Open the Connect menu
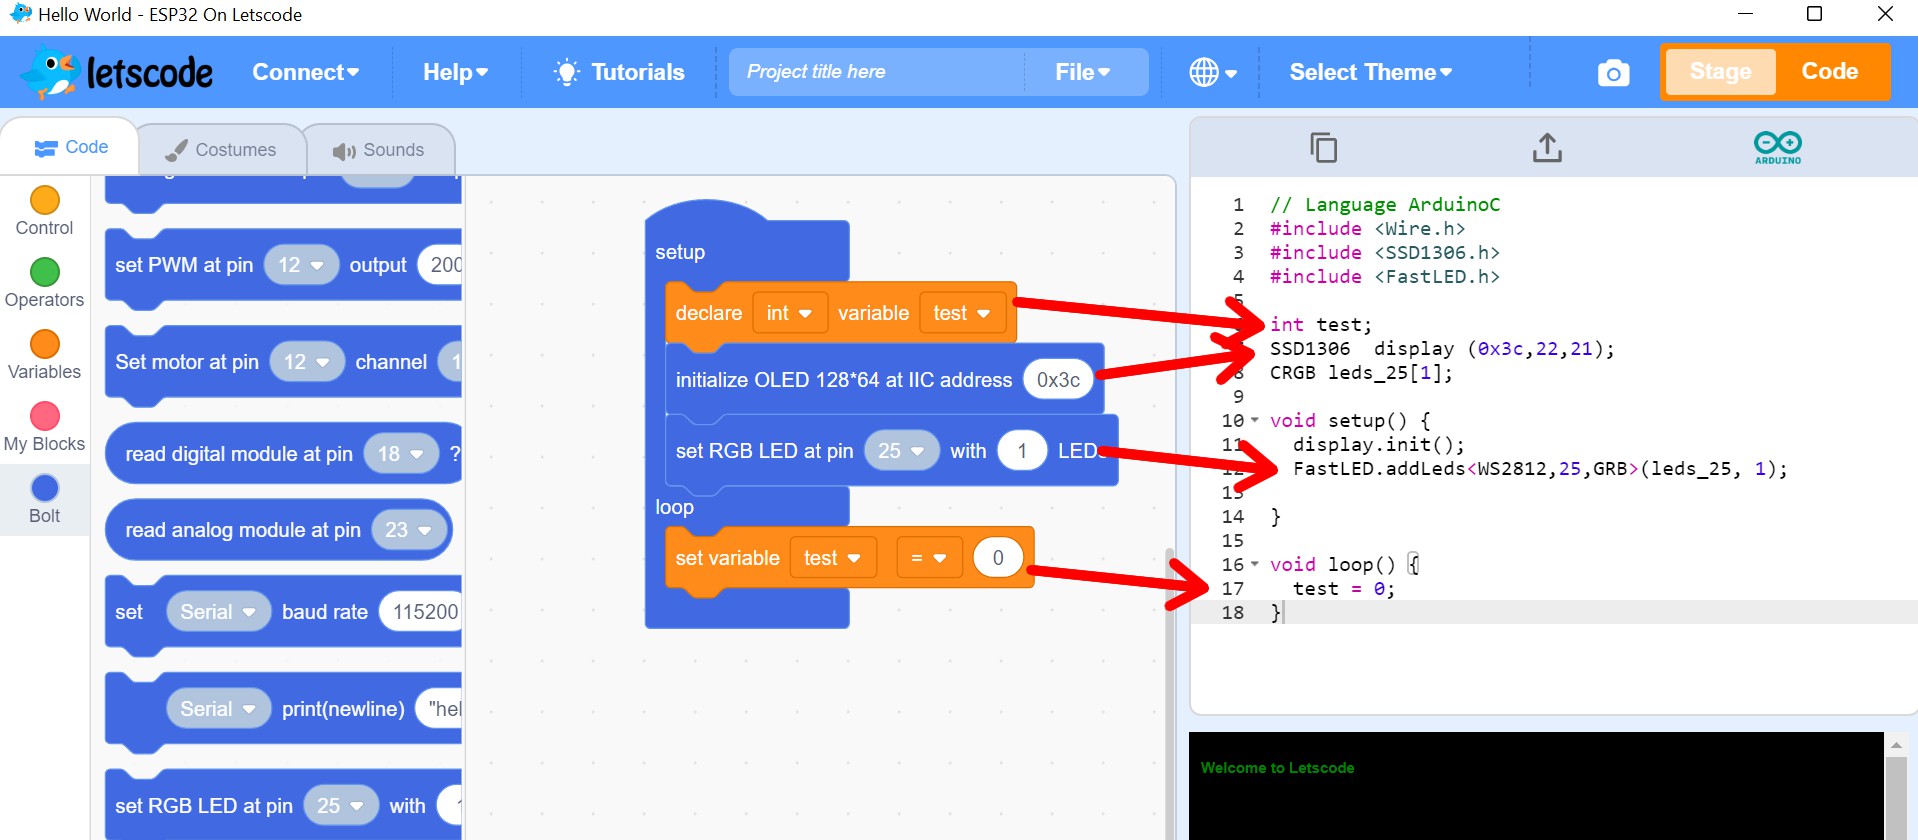The height and width of the screenshot is (840, 1918). 305,72
